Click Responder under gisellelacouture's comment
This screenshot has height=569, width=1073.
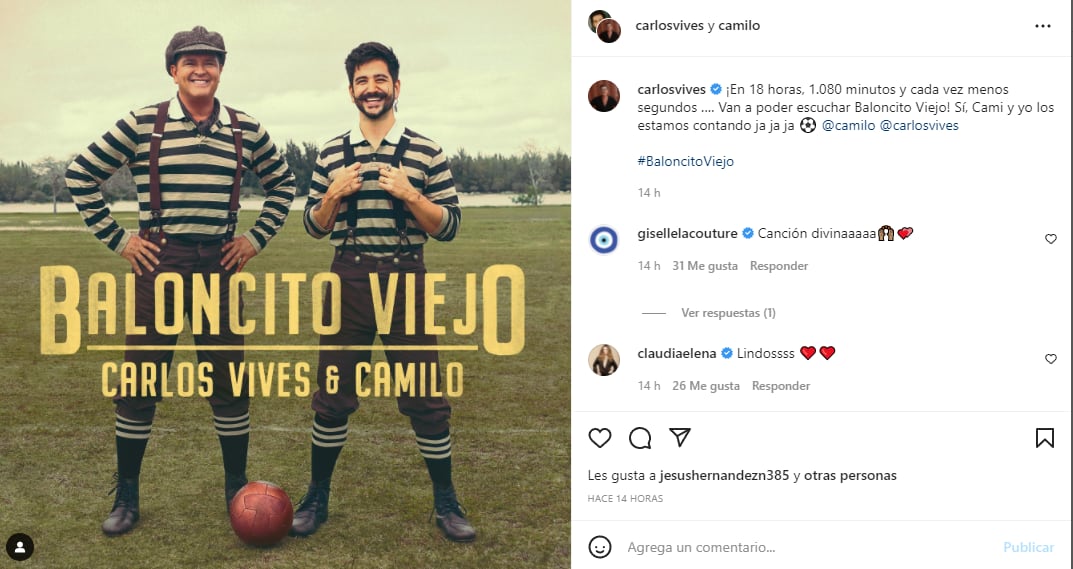779,266
